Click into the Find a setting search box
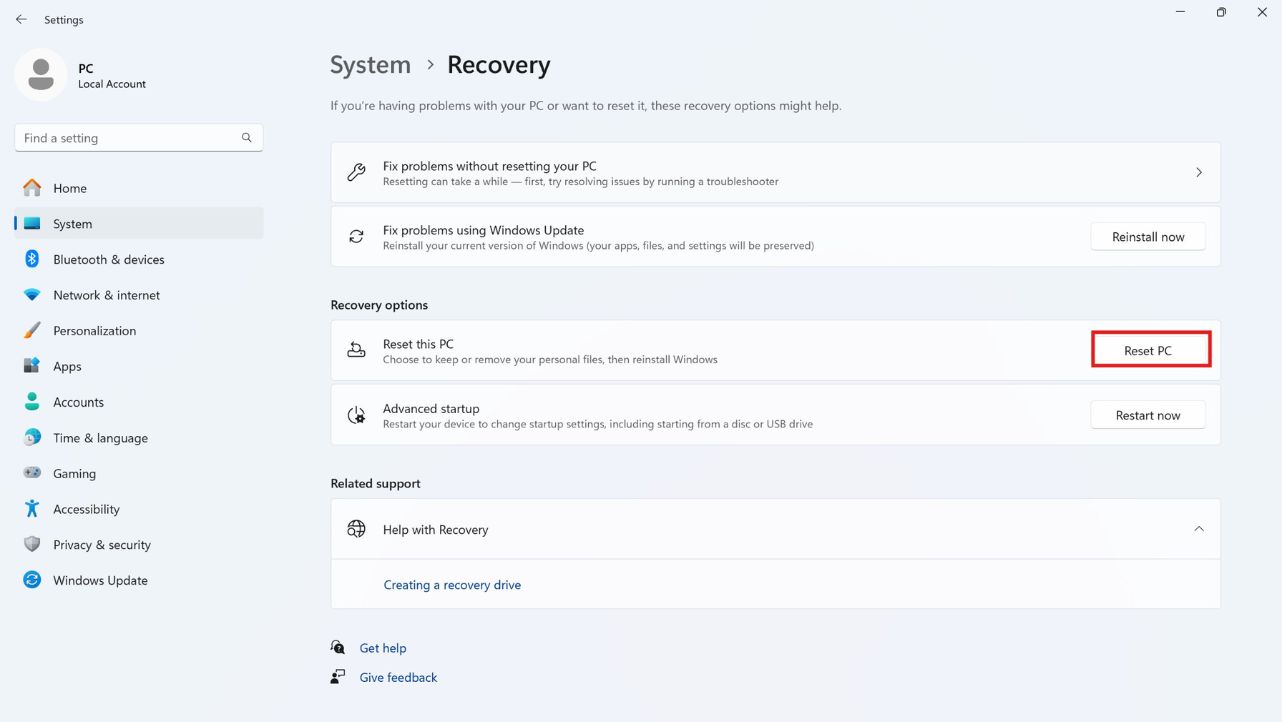Viewport: 1282px width, 722px height. 139,138
